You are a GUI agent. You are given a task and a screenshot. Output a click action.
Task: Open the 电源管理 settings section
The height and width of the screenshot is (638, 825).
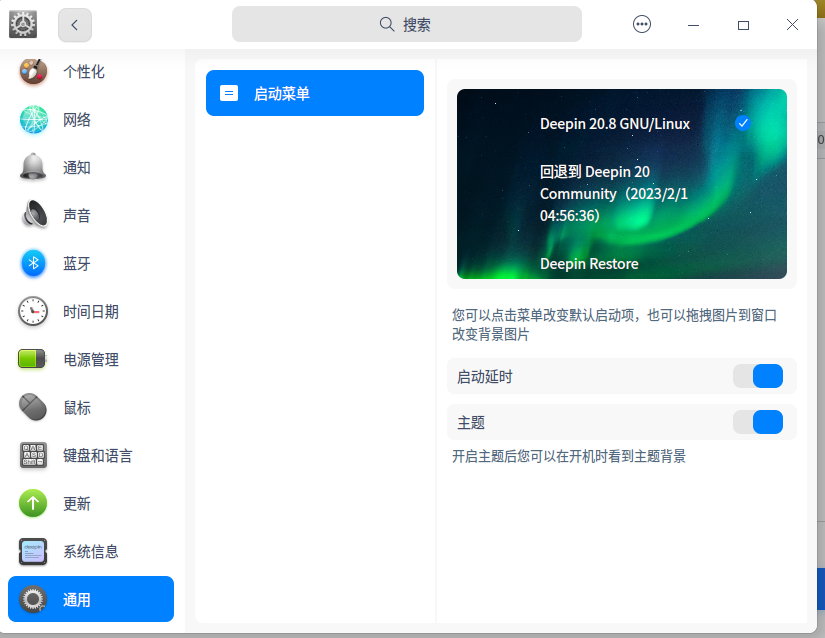pyautogui.click(x=90, y=359)
